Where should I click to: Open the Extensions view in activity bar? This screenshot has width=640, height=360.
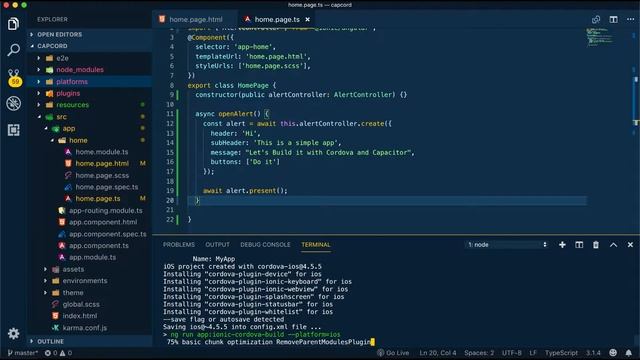click(x=13, y=130)
